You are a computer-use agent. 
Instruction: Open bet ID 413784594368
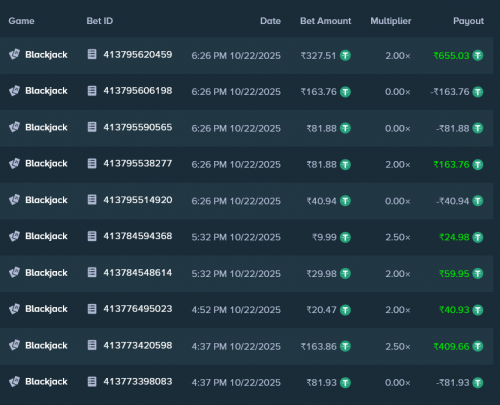pyautogui.click(x=138, y=236)
